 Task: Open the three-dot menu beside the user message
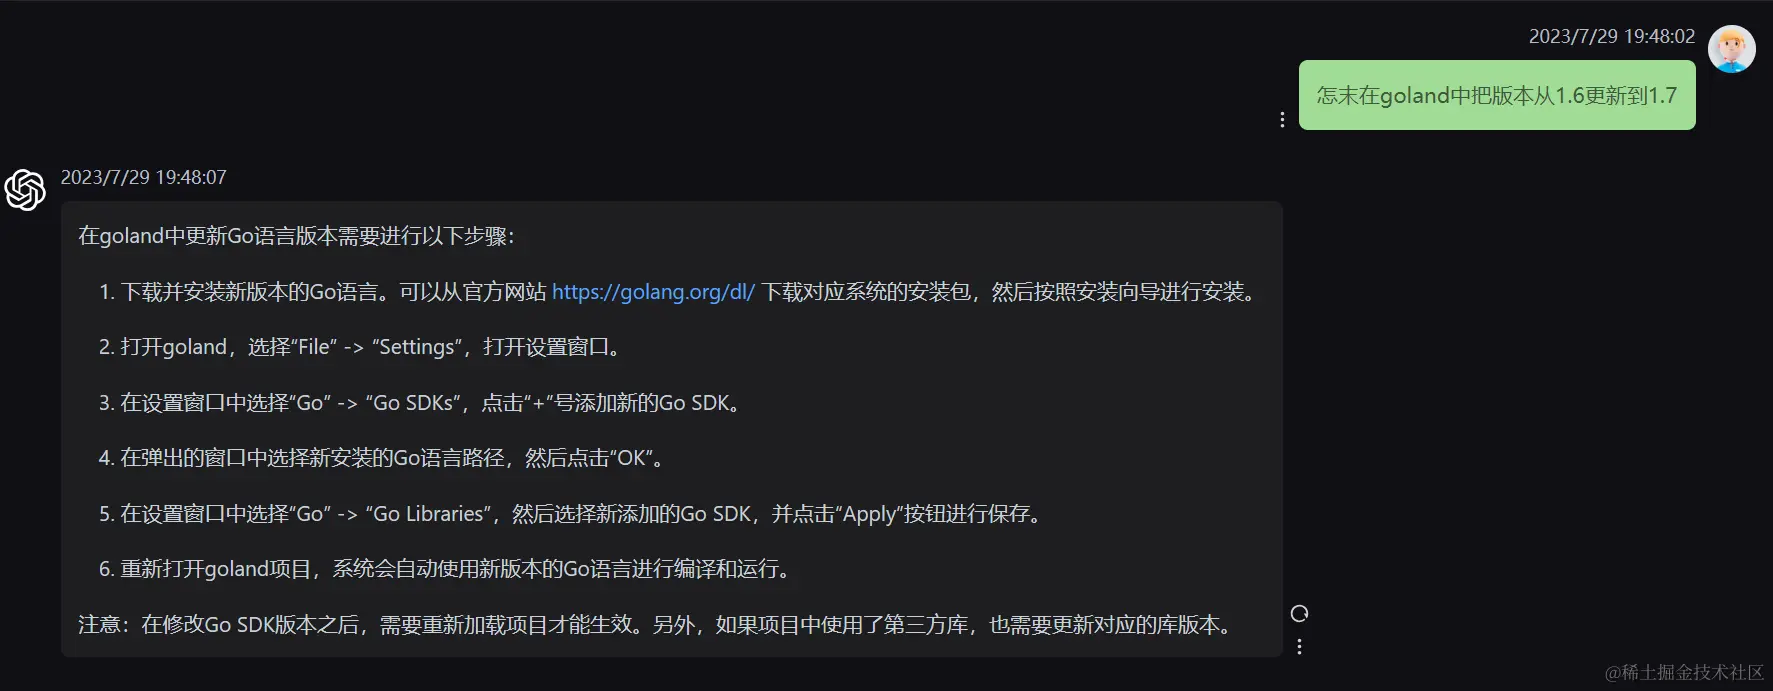click(1282, 120)
